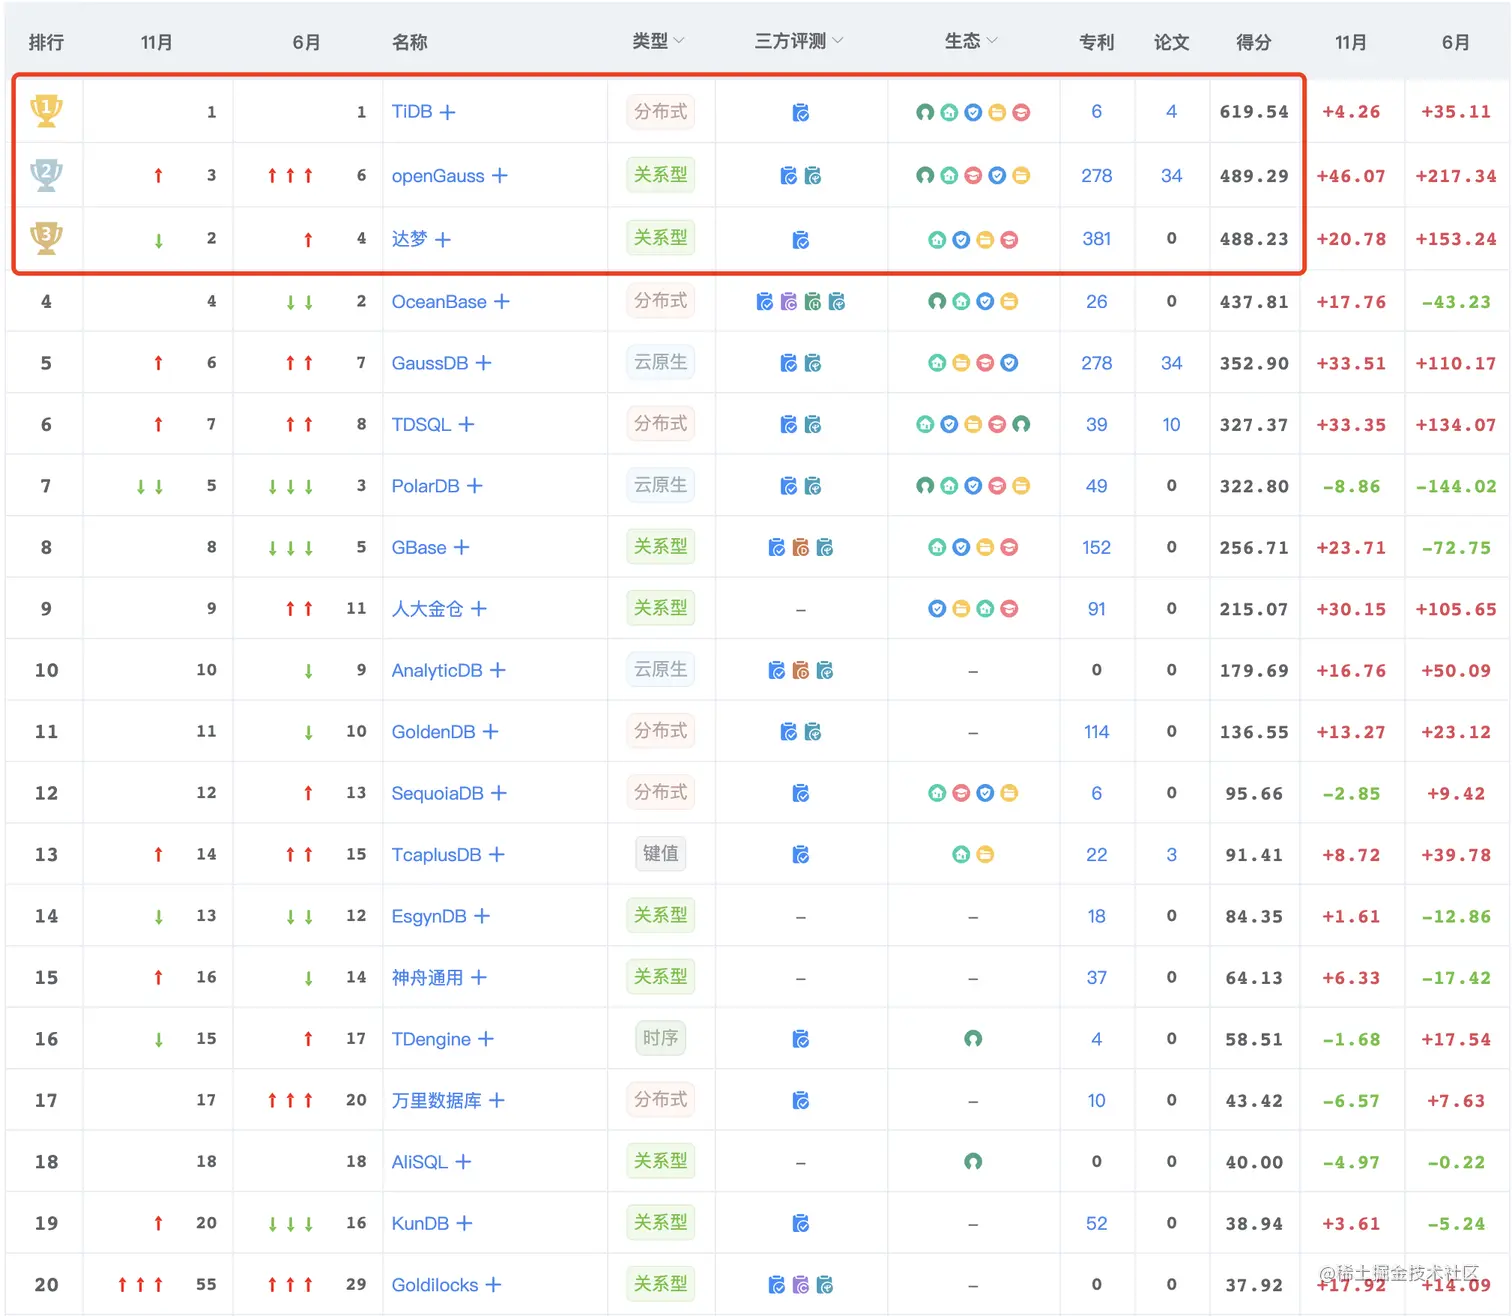Screen dimensions: 1512x1316
Task: Click the plus icon next to 神舟通用
Action: (x=479, y=978)
